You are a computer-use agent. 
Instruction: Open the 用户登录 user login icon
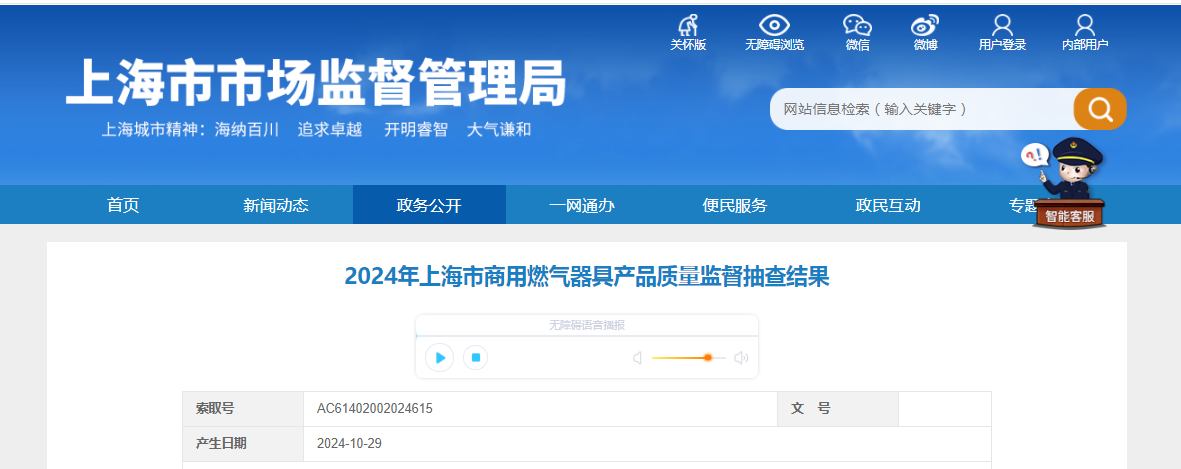pyautogui.click(x=1002, y=32)
